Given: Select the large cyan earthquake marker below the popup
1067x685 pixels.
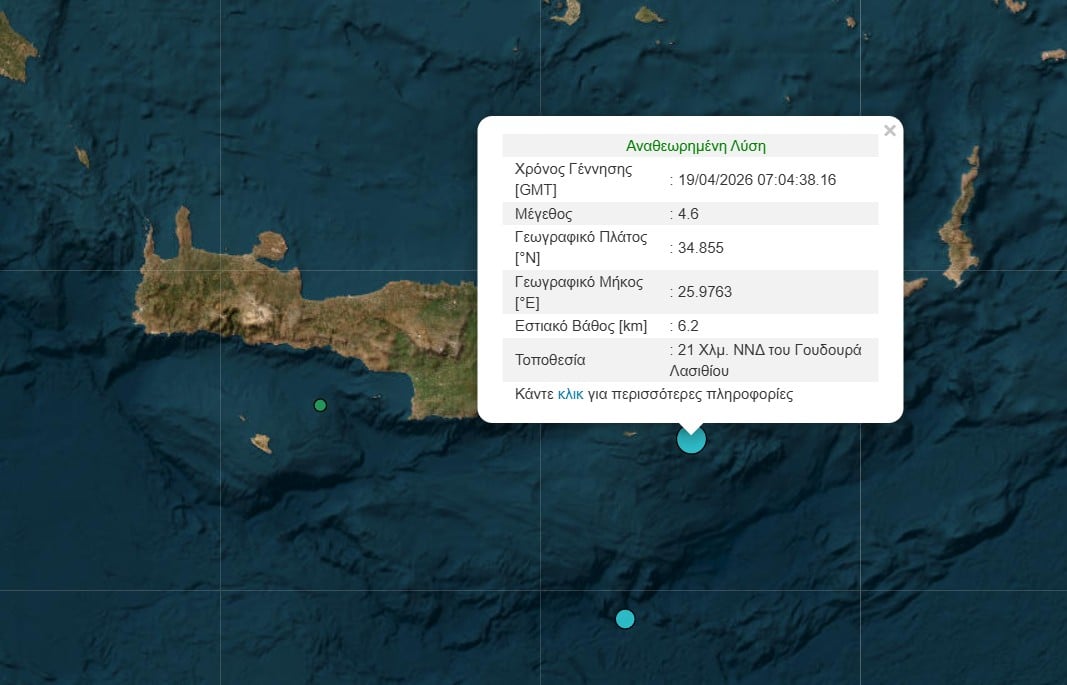Looking at the screenshot, I should click(691, 439).
